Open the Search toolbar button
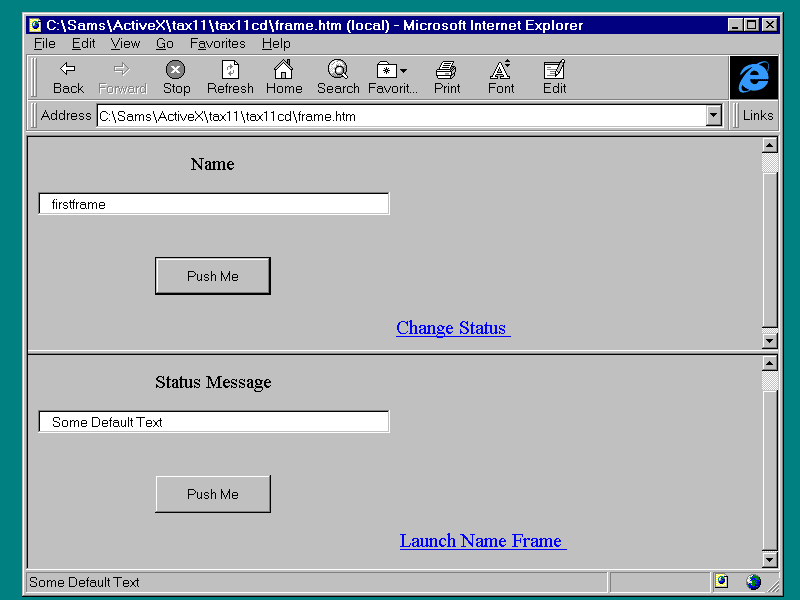This screenshot has height=600, width=800. [x=338, y=76]
